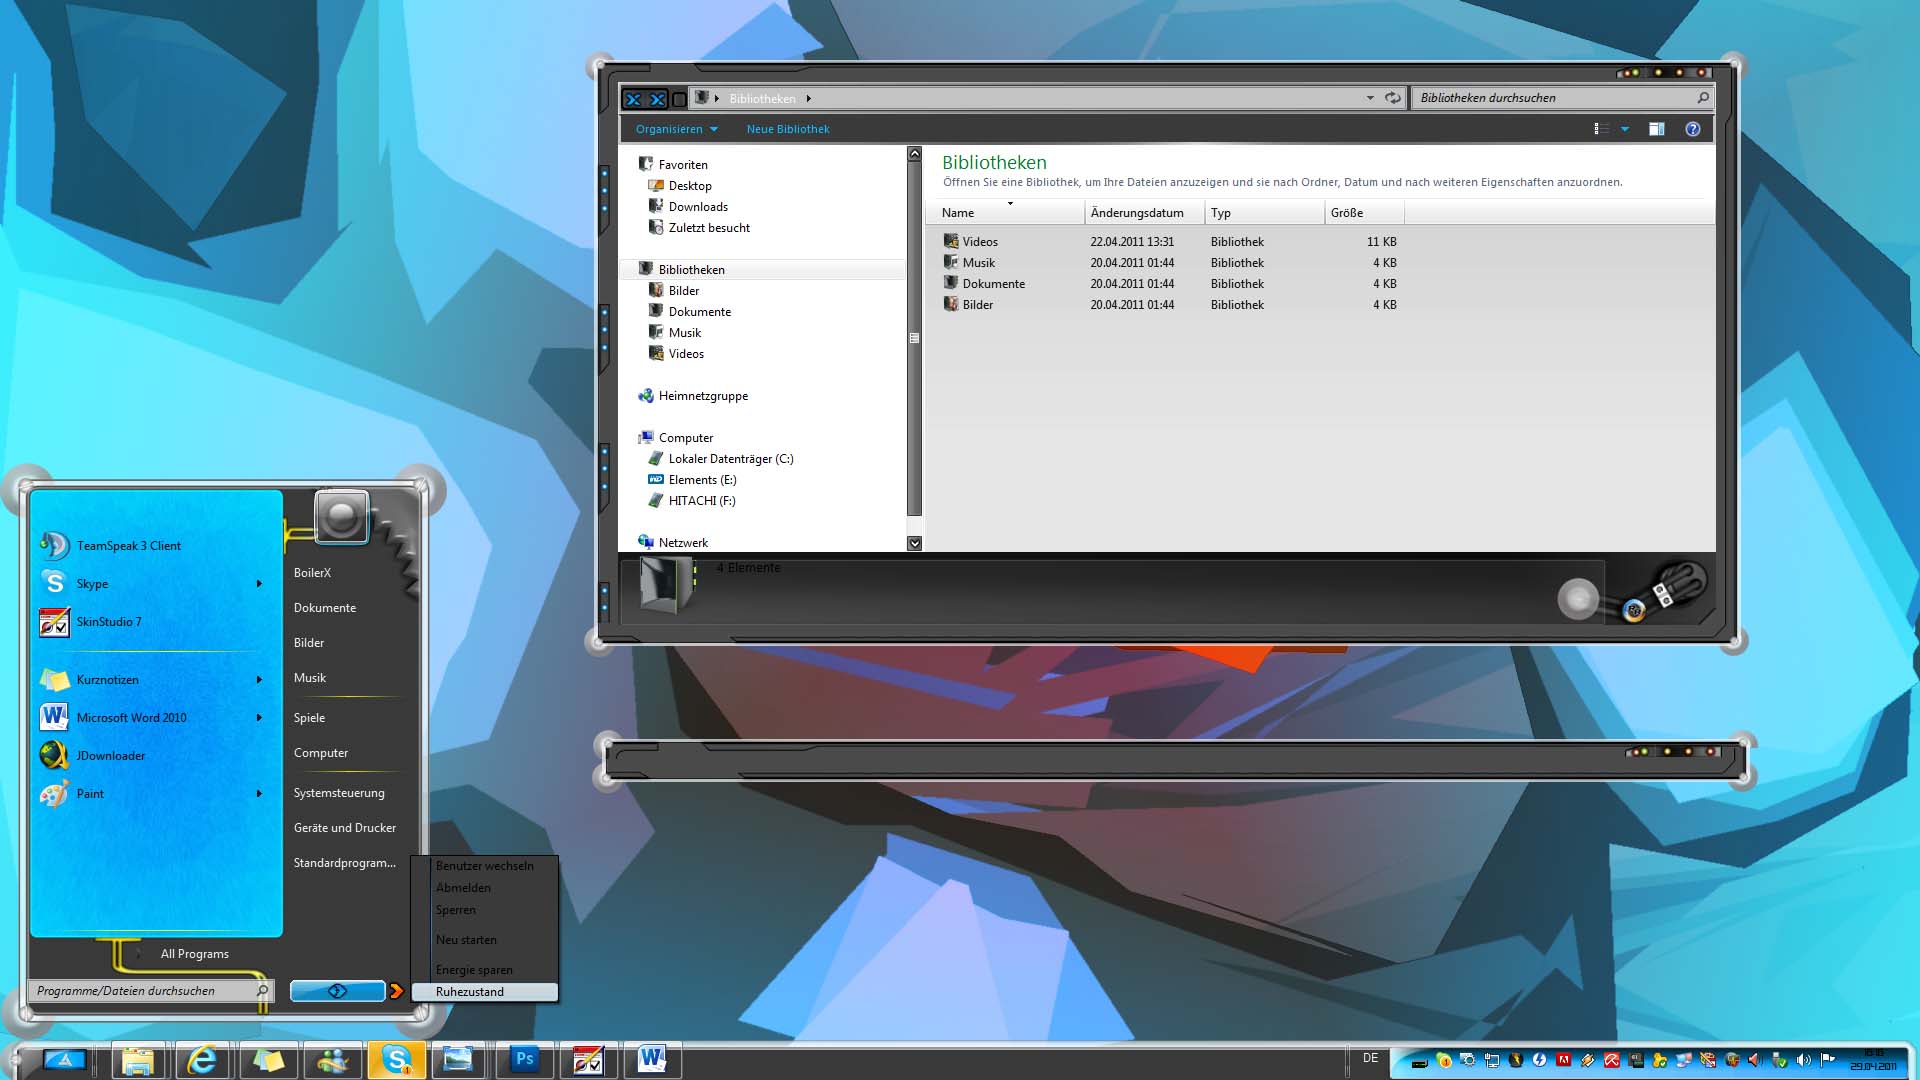Expand Kurznotizen jump list arrow
The image size is (1920, 1080).
[259, 680]
